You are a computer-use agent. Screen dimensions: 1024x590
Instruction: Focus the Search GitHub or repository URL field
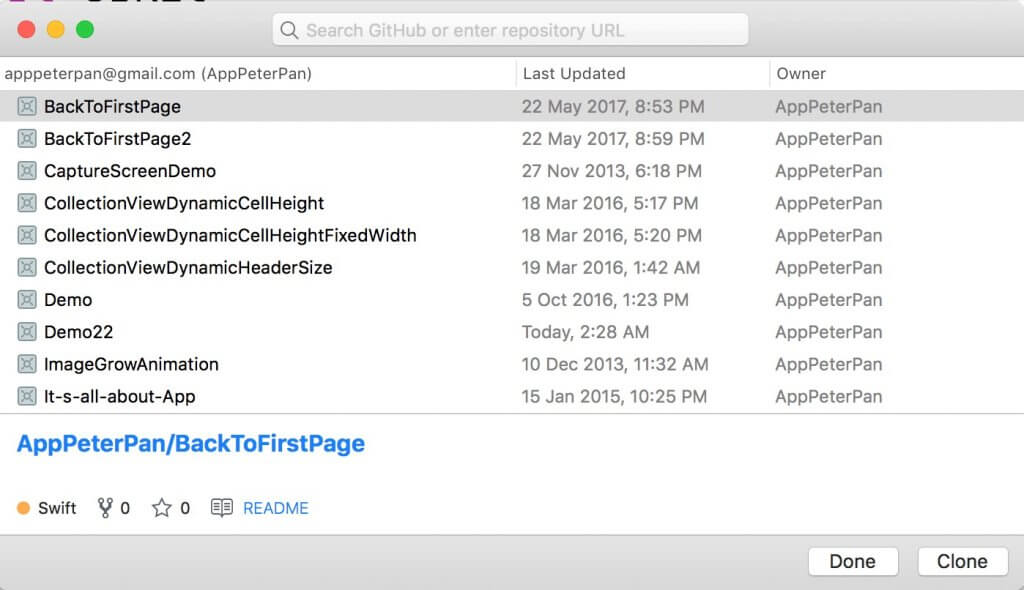click(x=510, y=30)
